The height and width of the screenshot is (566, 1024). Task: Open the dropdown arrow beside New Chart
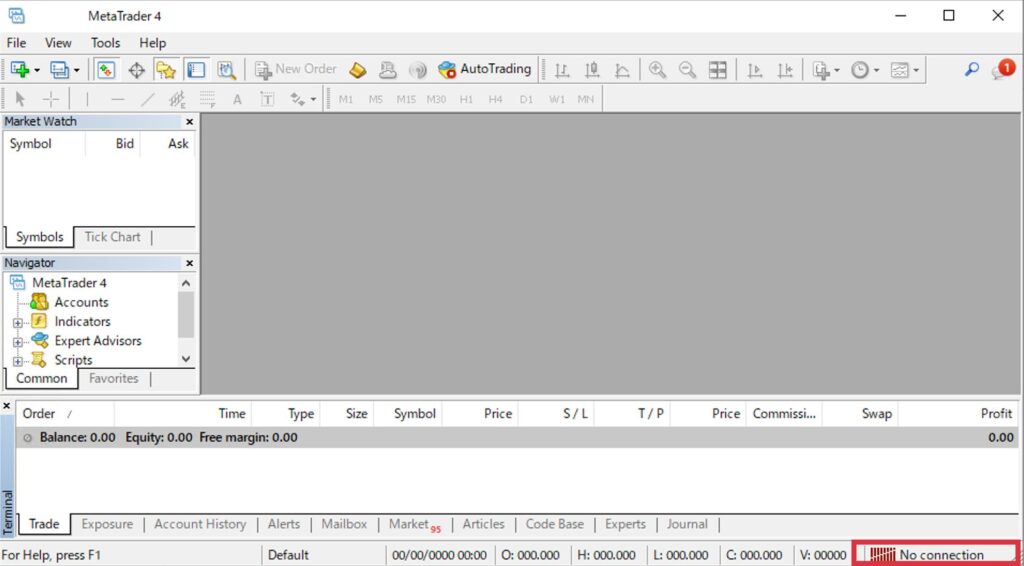pos(37,70)
